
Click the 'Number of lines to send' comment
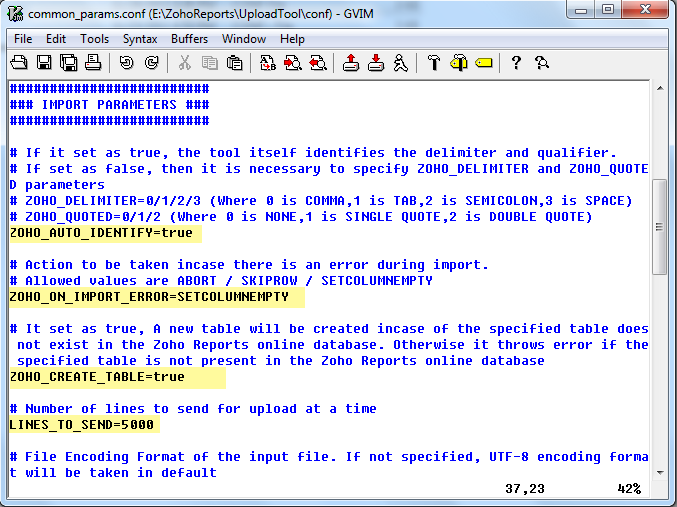(193, 409)
